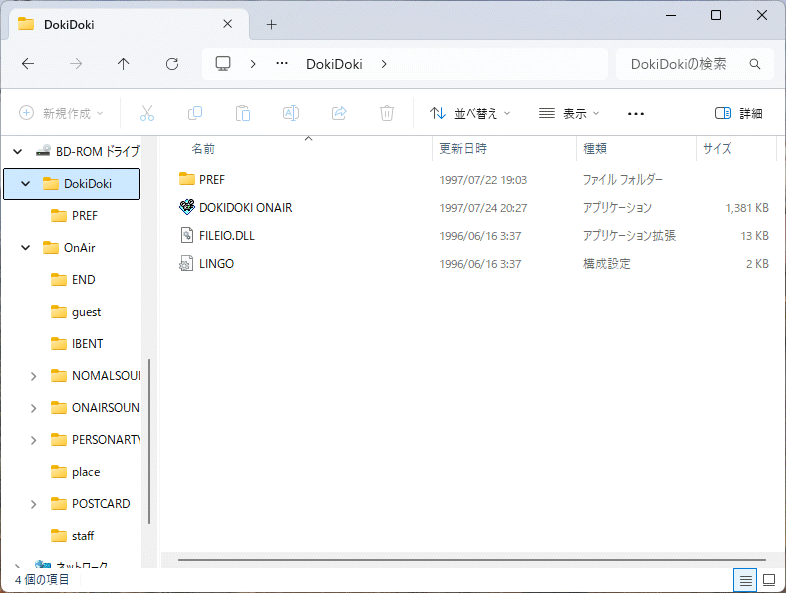Collapse the BD-ROM ドライブ tree node

coord(18,151)
